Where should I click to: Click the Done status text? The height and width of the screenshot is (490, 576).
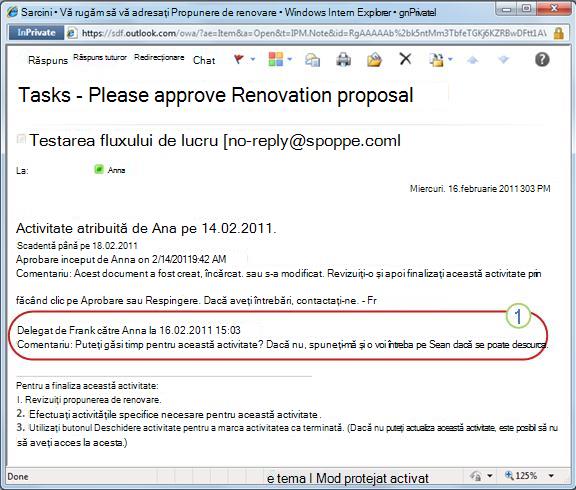(18, 477)
